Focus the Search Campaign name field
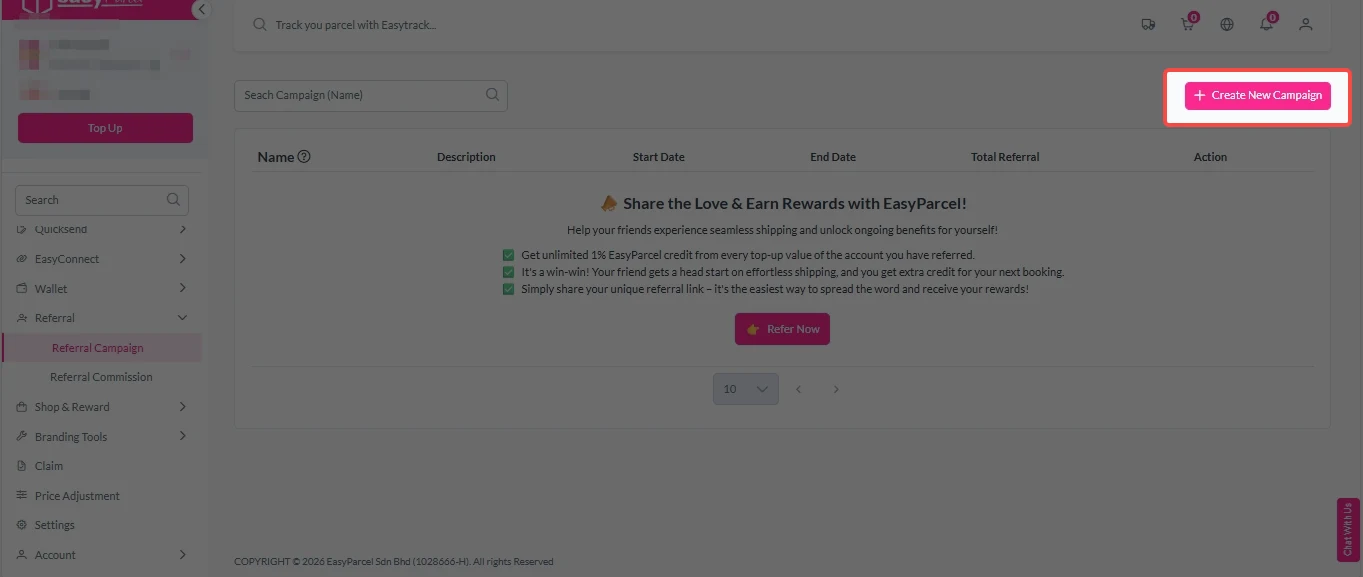 click(360, 95)
